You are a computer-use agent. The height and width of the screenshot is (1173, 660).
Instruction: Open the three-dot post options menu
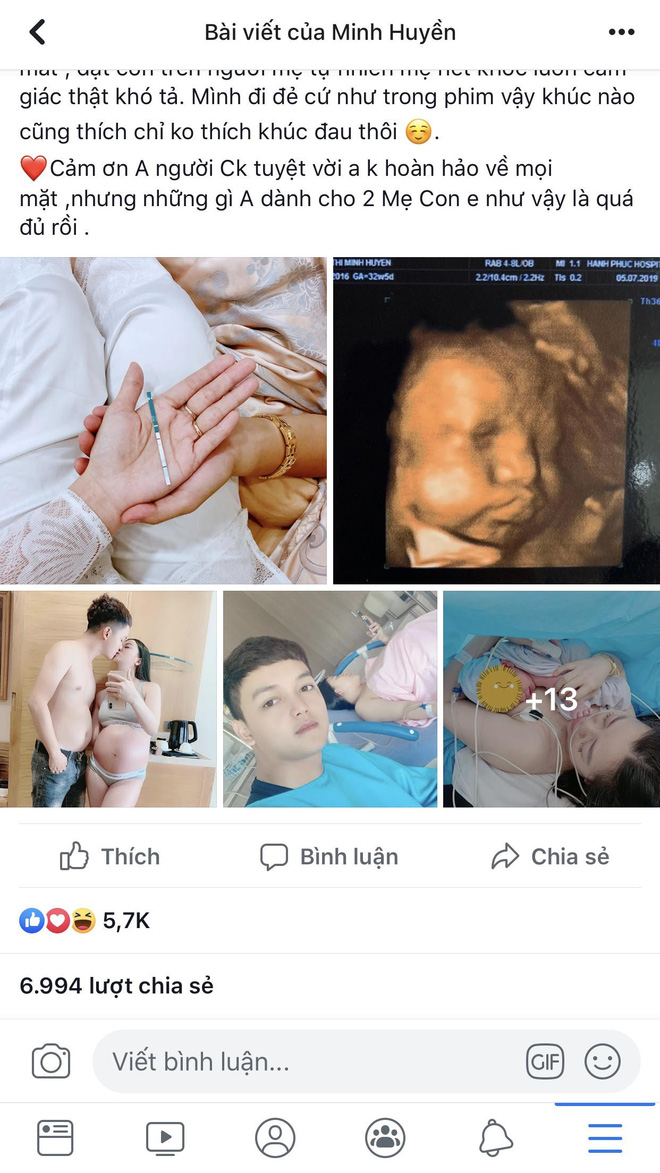click(621, 32)
